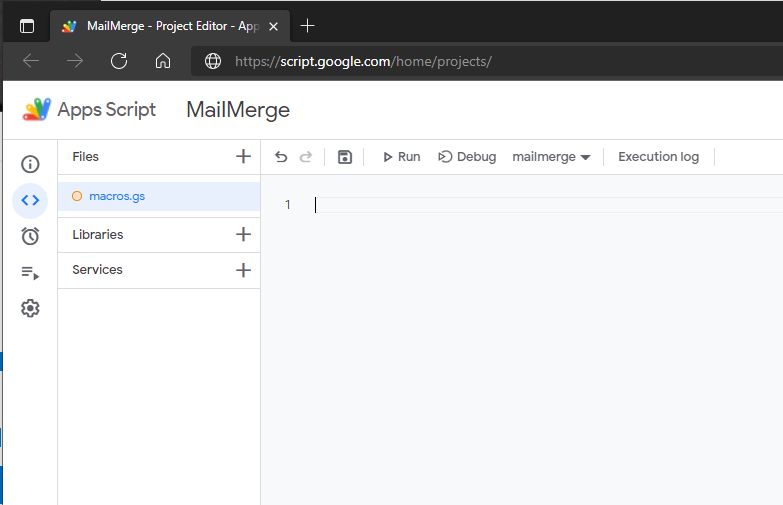Close the MailMerge browser tab
Screen dimensions: 783x505
click(273, 26)
